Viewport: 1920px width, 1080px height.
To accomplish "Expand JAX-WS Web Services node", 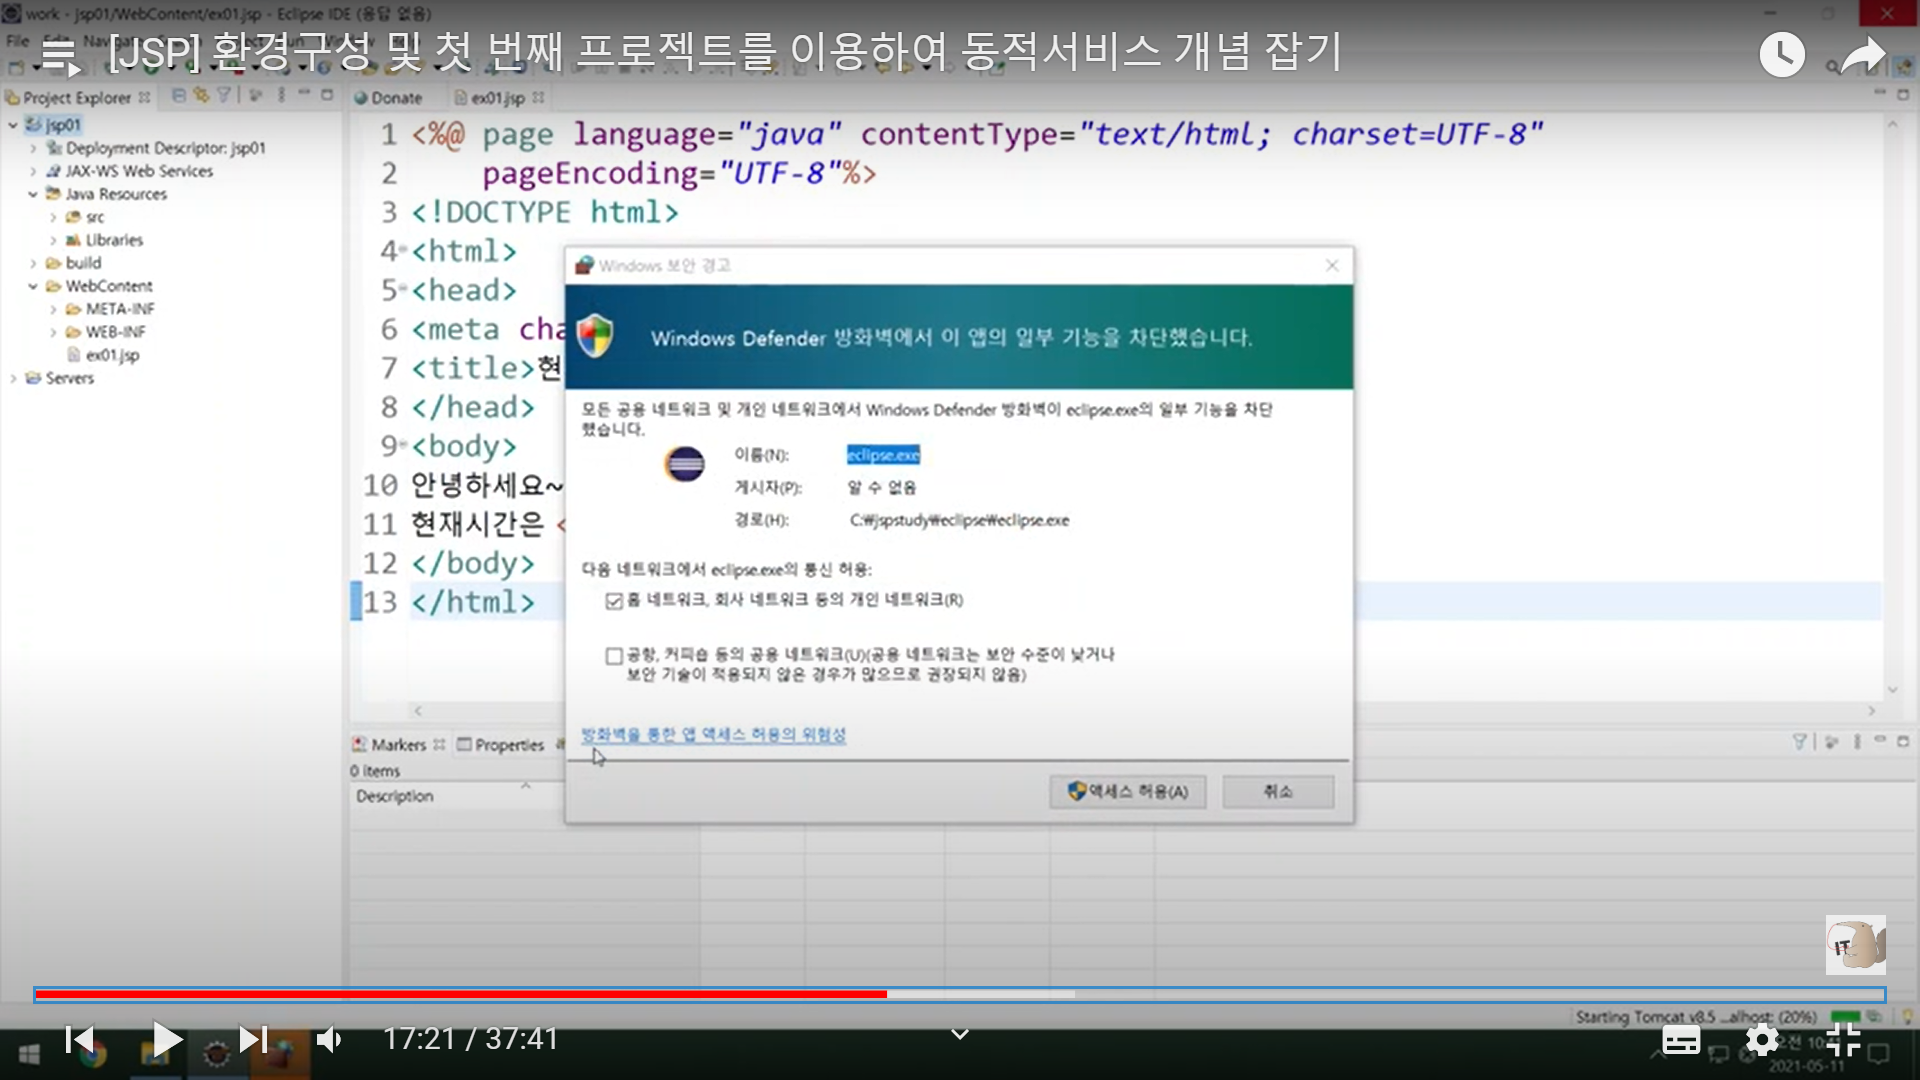I will point(33,171).
